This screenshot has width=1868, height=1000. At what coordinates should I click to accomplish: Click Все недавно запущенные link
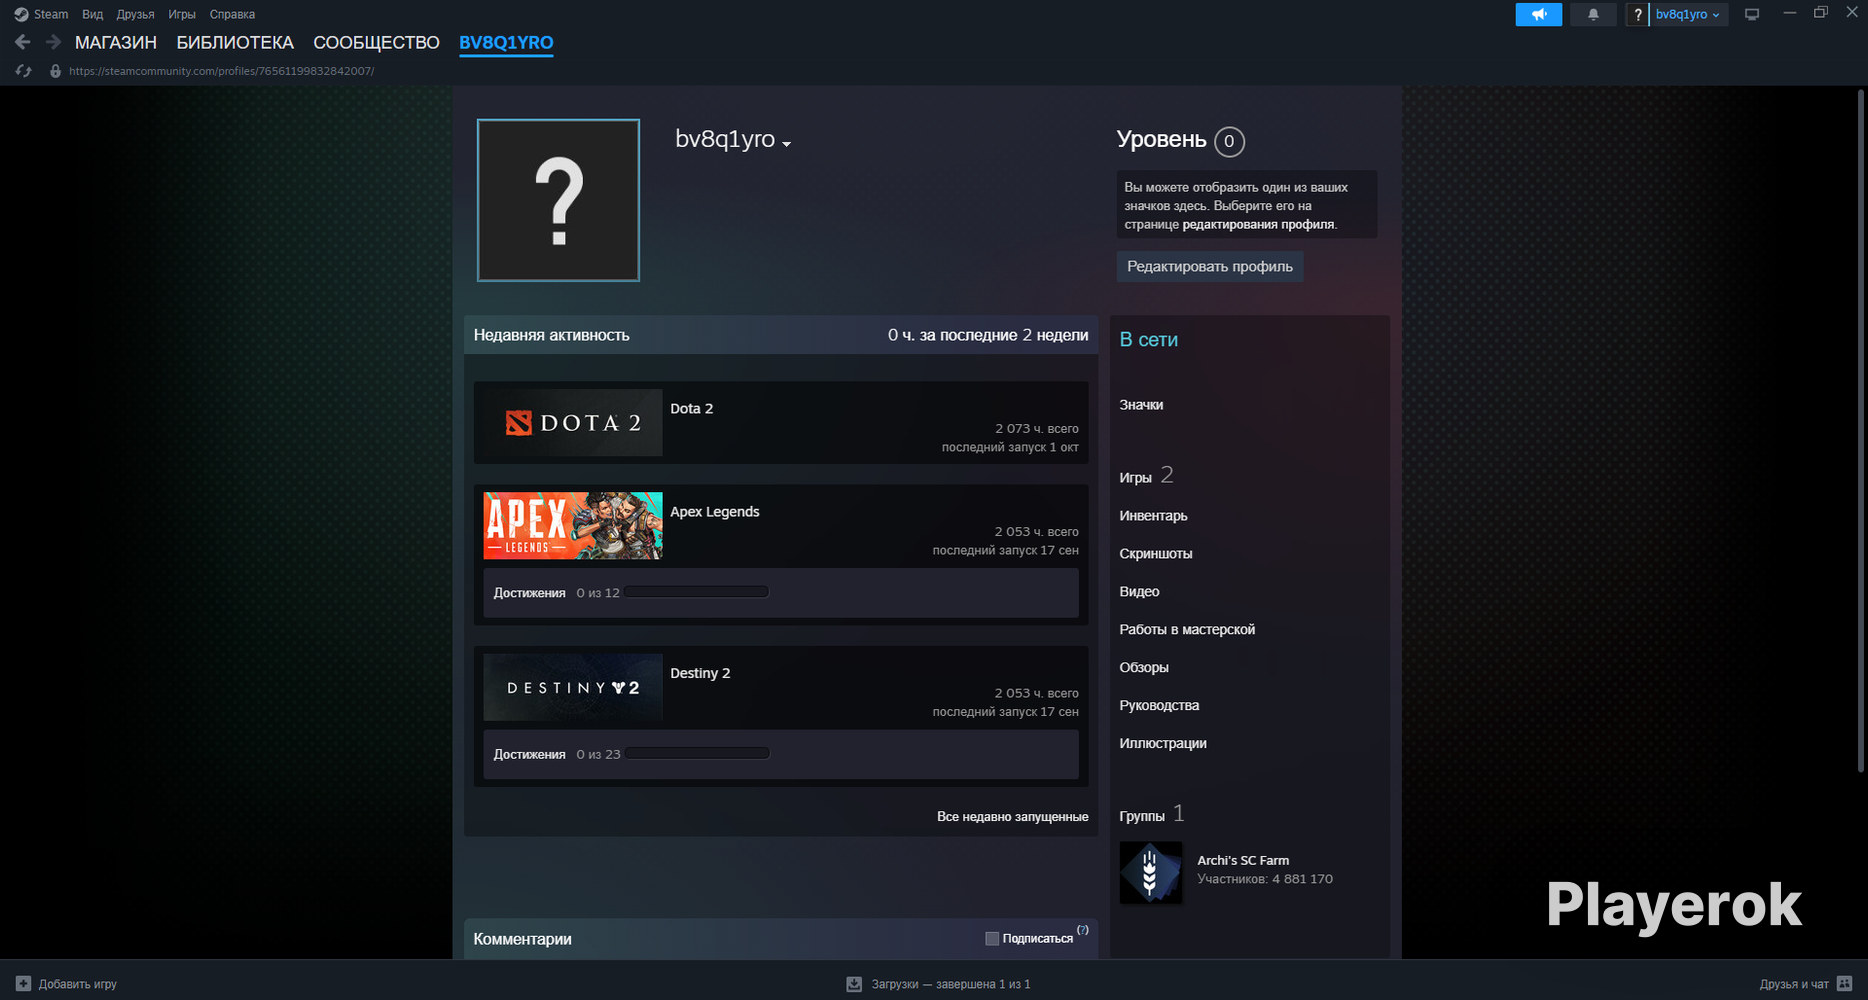click(1012, 817)
